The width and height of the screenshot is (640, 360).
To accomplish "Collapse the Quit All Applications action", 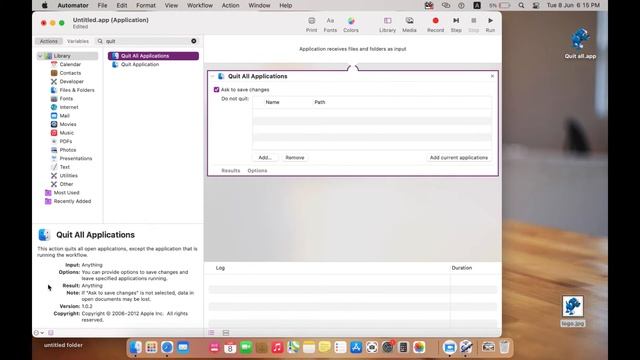I will pos(212,76).
